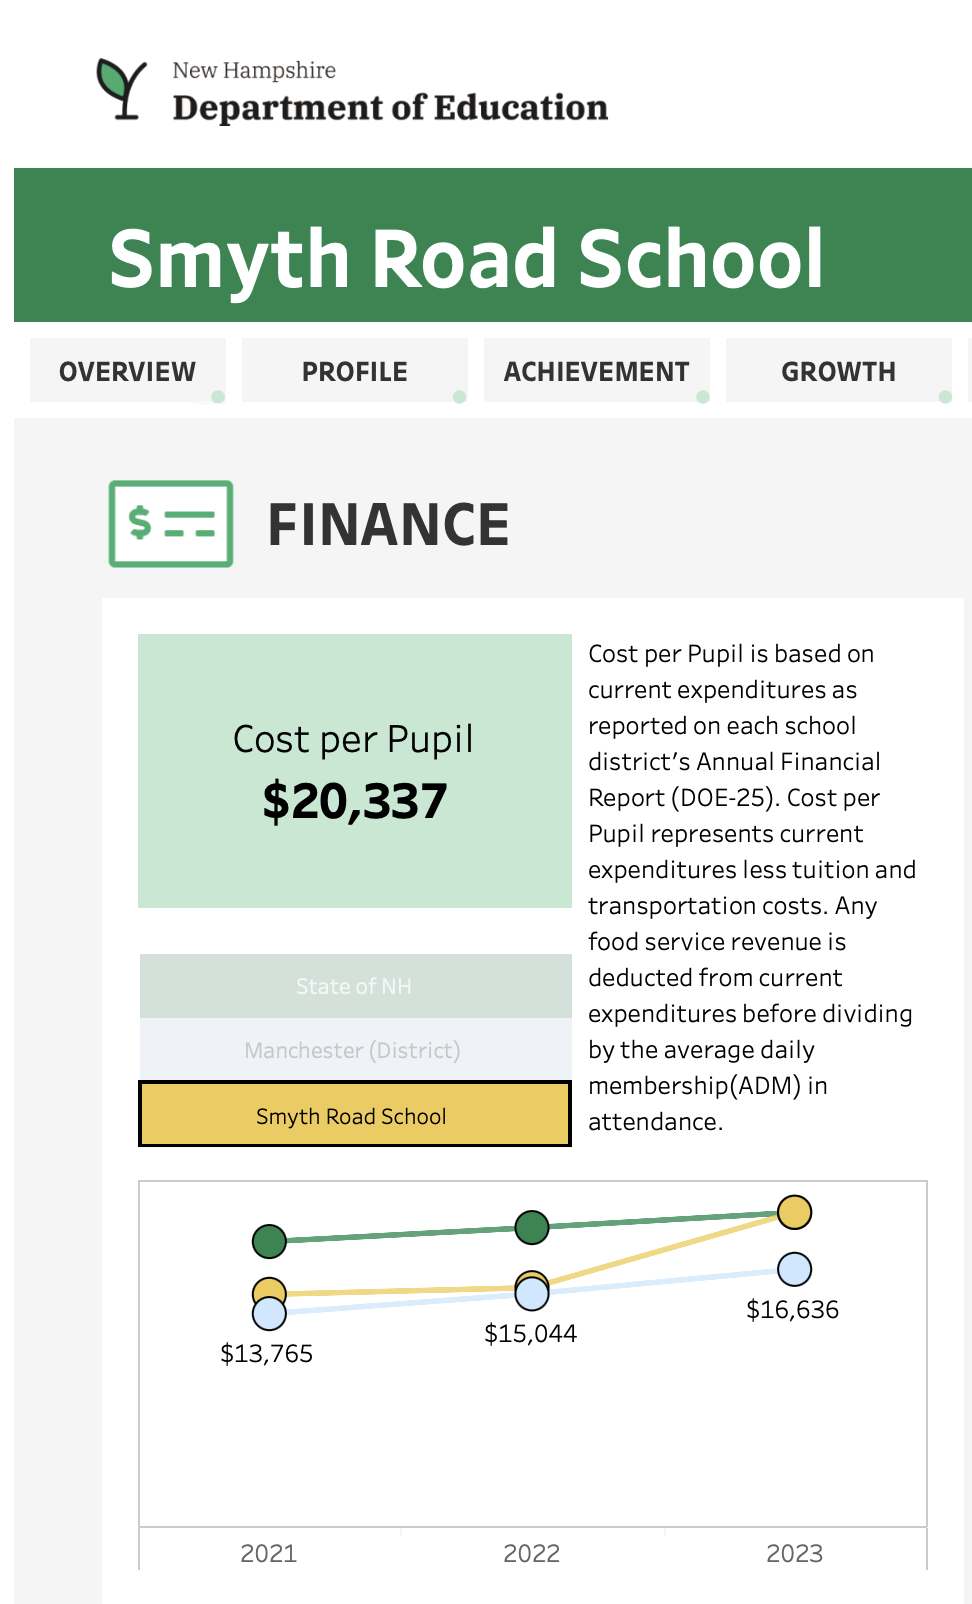Viewport: 972px width, 1604px height.
Task: Select the blue district data point for 2023
Action: click(x=795, y=1269)
